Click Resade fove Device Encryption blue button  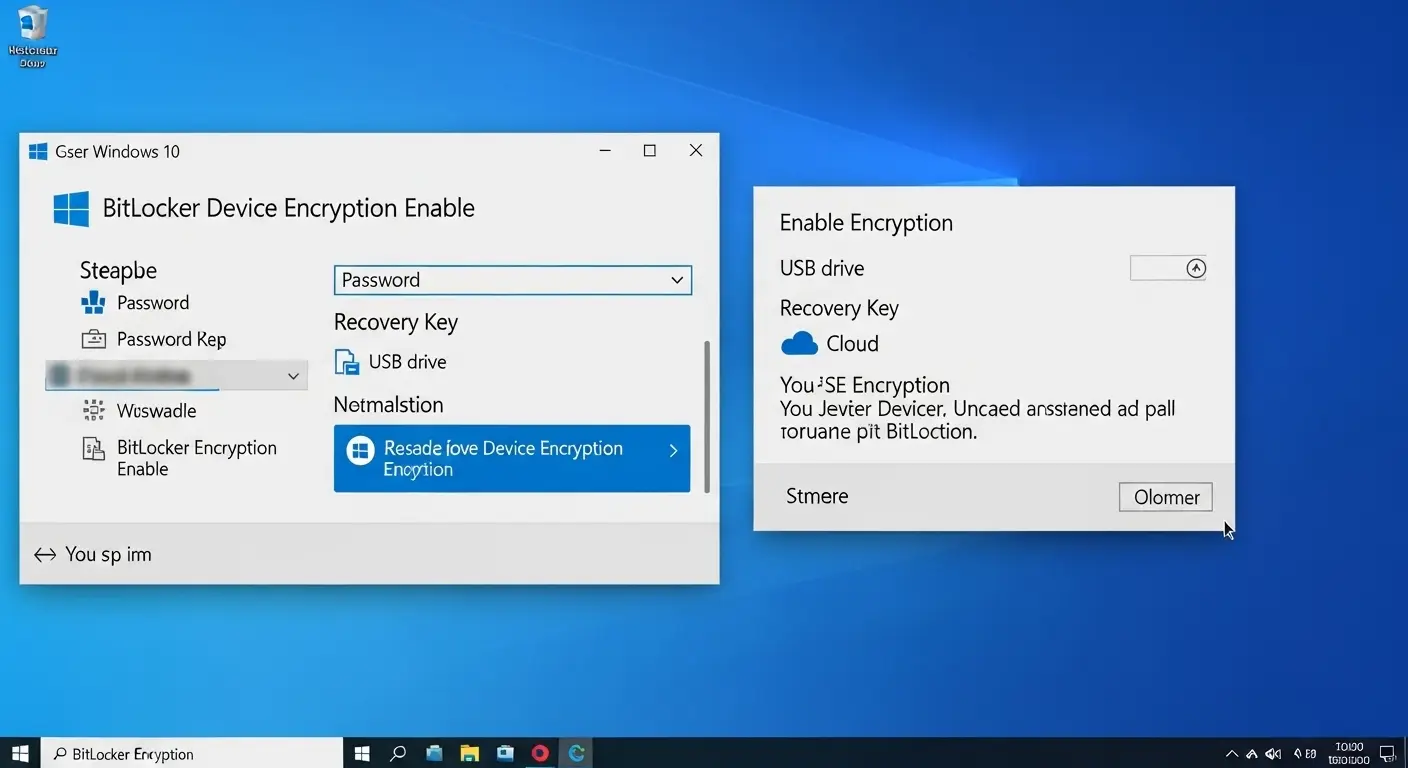point(512,458)
